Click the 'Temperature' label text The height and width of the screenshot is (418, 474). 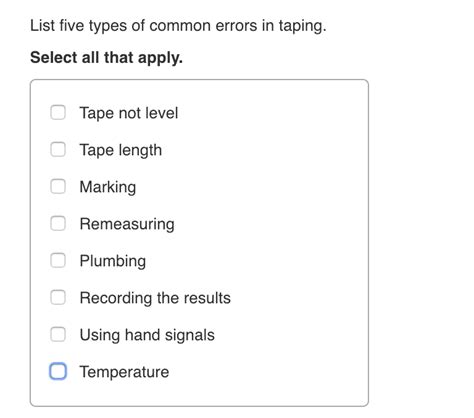click(x=124, y=372)
